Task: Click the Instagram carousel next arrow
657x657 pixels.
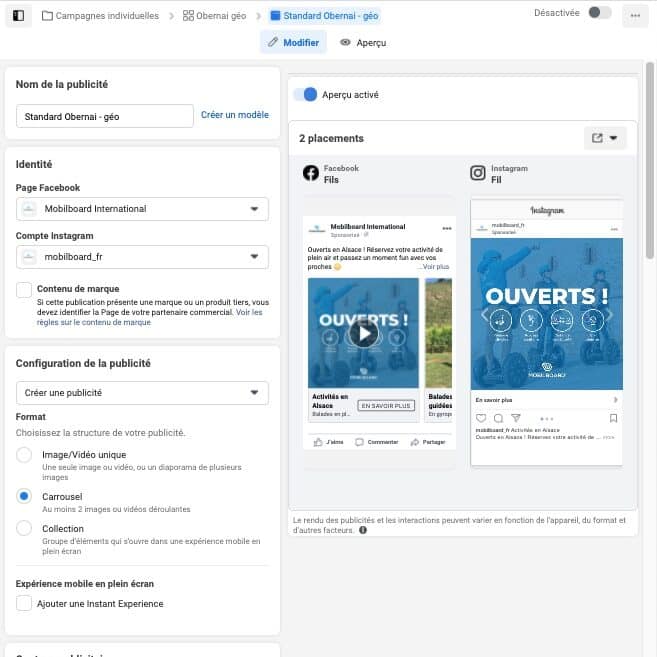Action: point(610,314)
